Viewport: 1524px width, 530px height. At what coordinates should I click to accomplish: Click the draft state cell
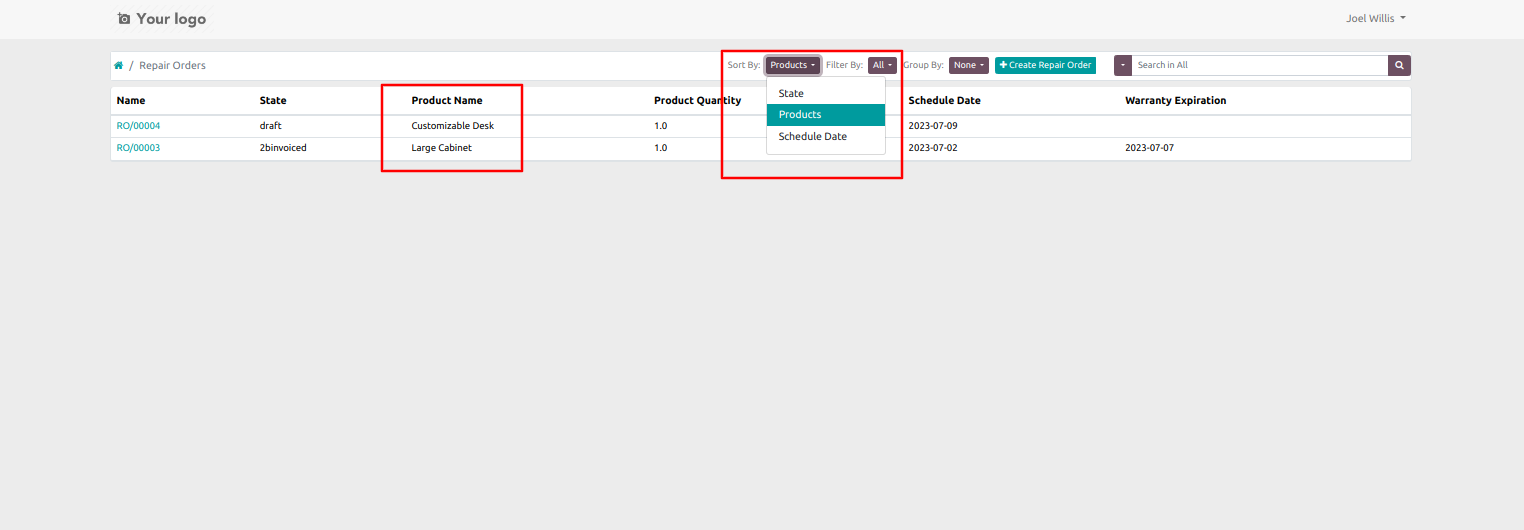271,126
